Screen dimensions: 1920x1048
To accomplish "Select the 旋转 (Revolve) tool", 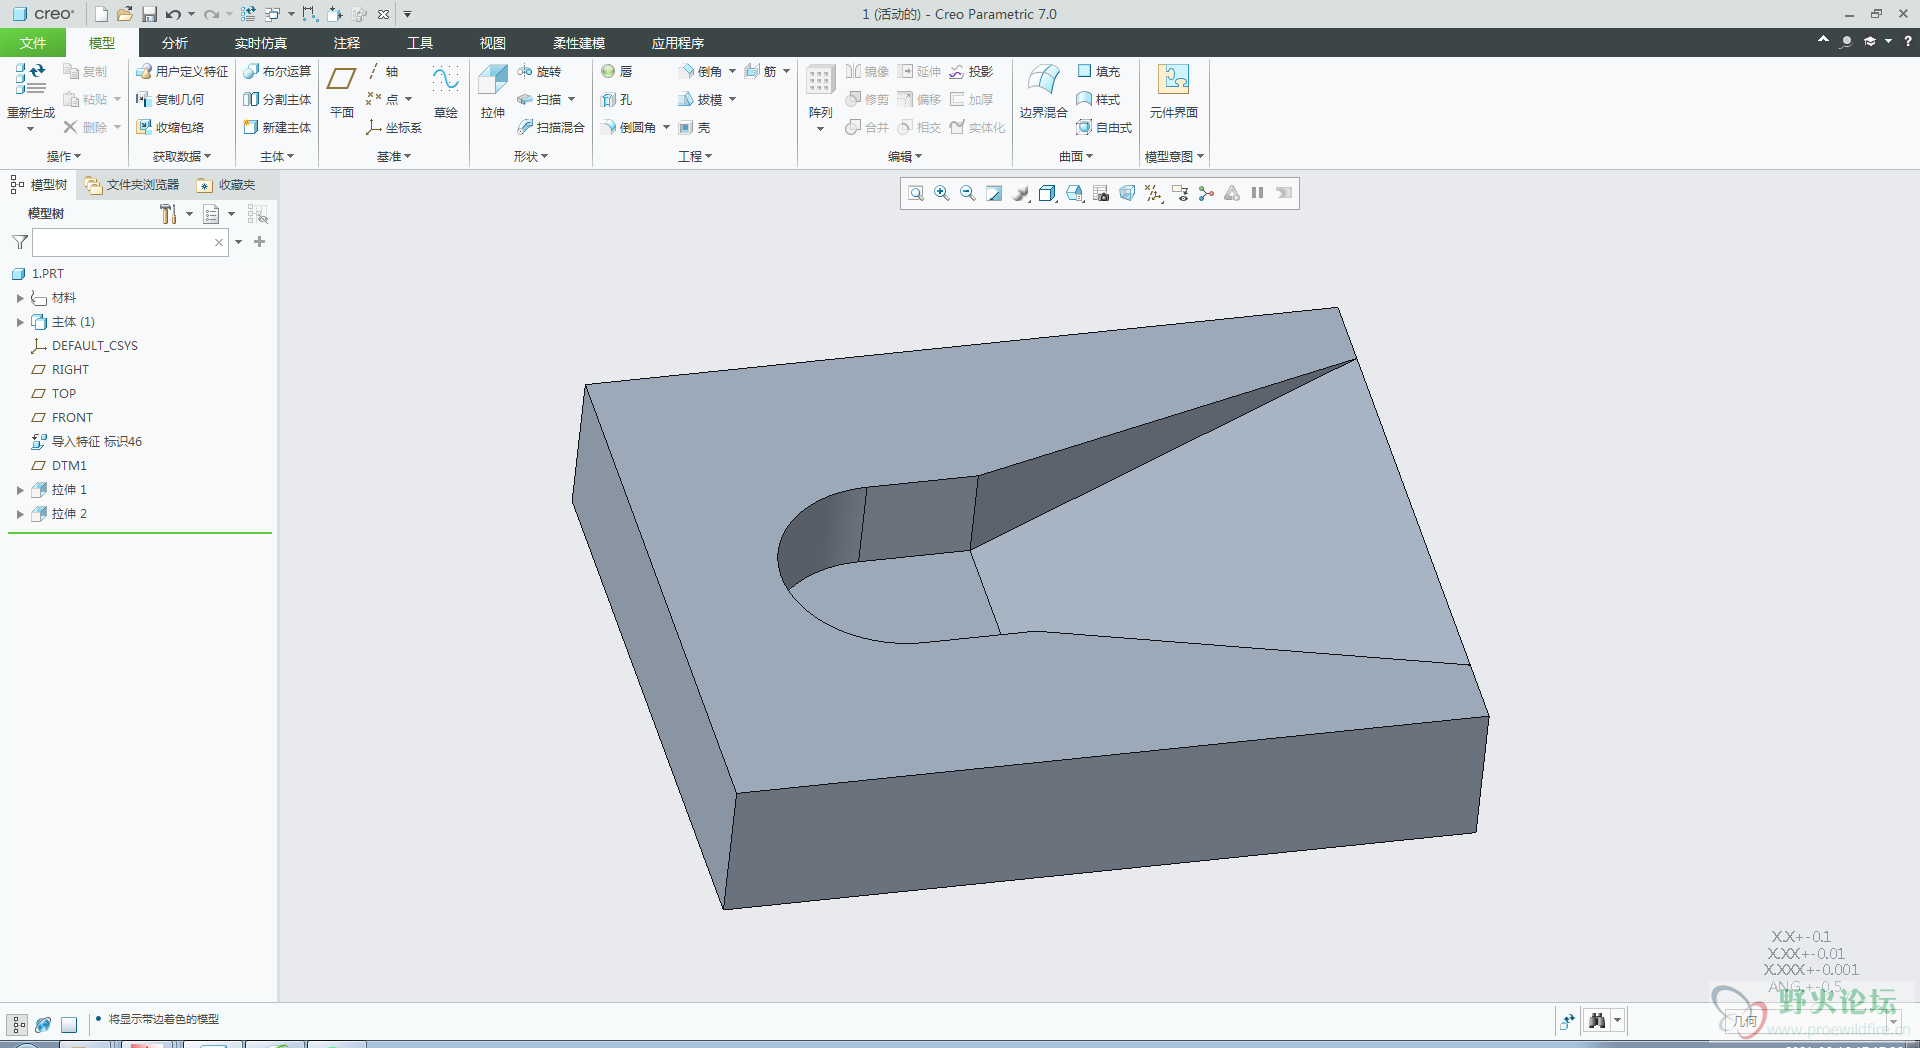I will (x=539, y=72).
